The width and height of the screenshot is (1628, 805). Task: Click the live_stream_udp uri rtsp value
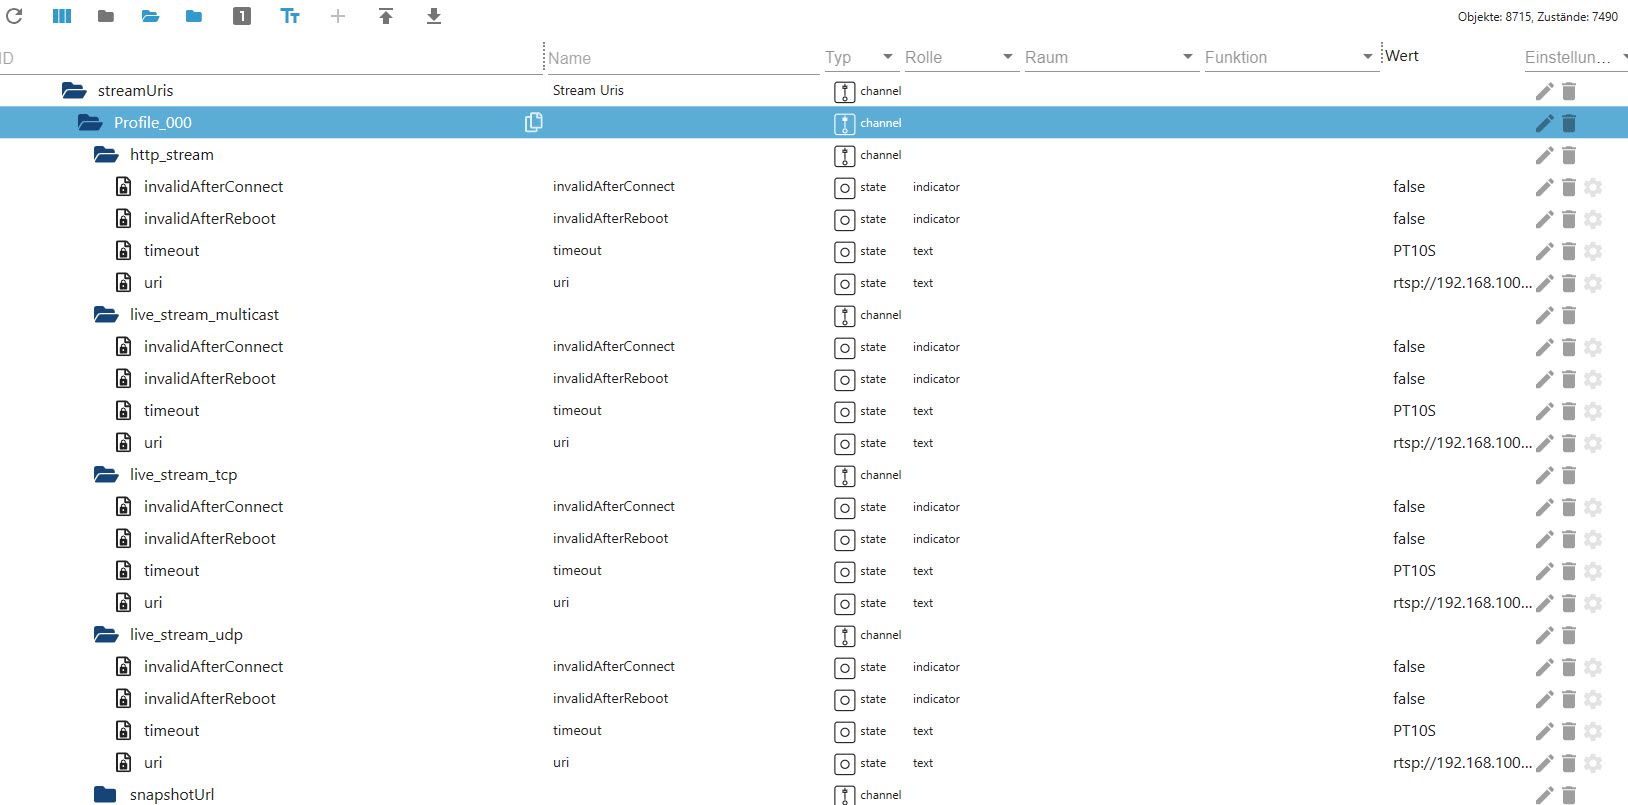point(1462,762)
